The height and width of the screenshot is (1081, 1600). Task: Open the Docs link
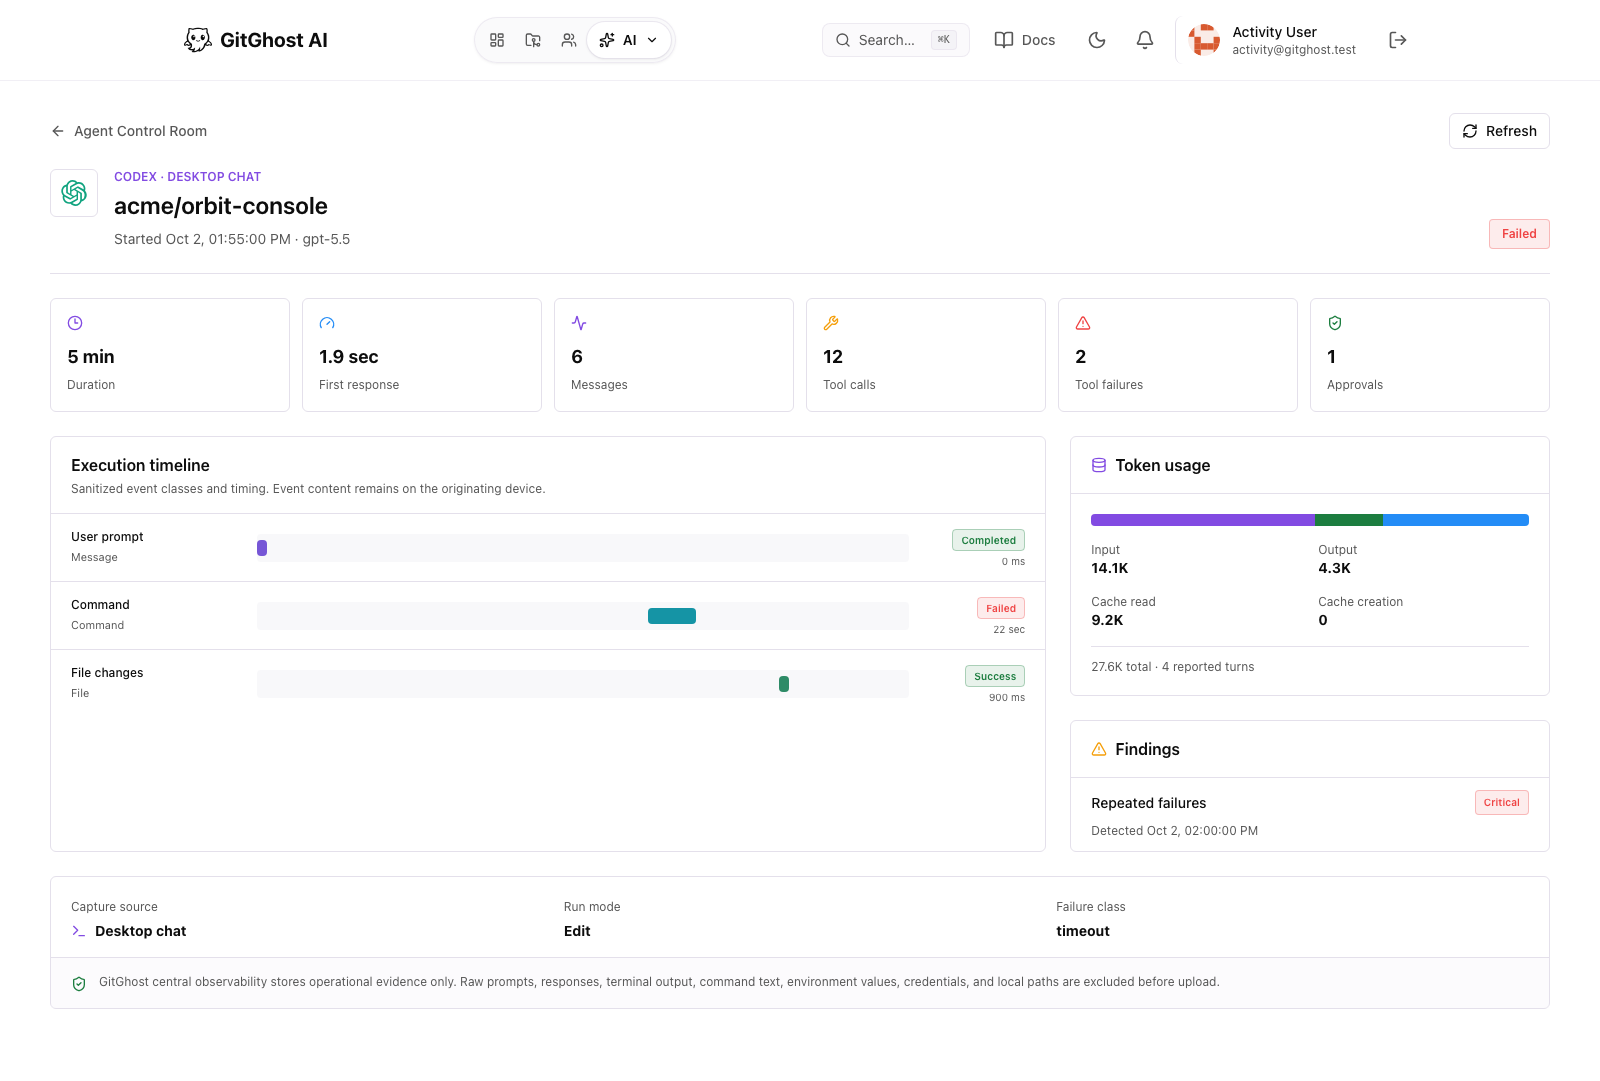[x=1025, y=40]
